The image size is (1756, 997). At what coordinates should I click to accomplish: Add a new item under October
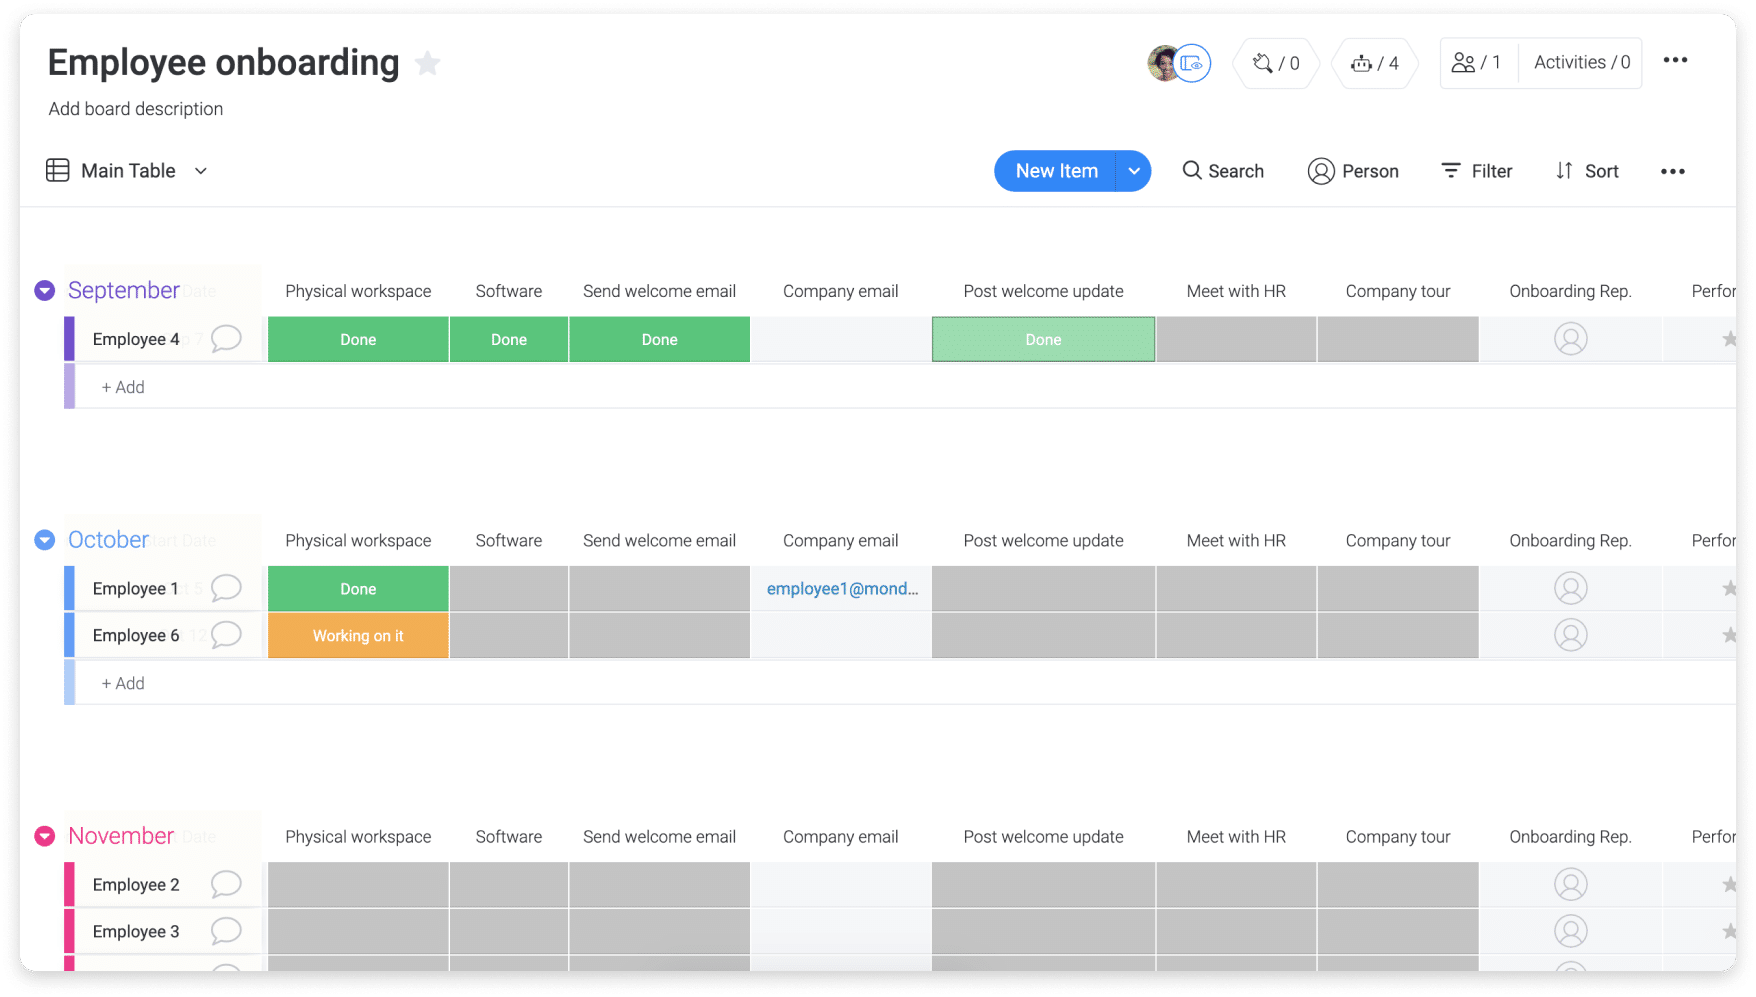[122, 682]
